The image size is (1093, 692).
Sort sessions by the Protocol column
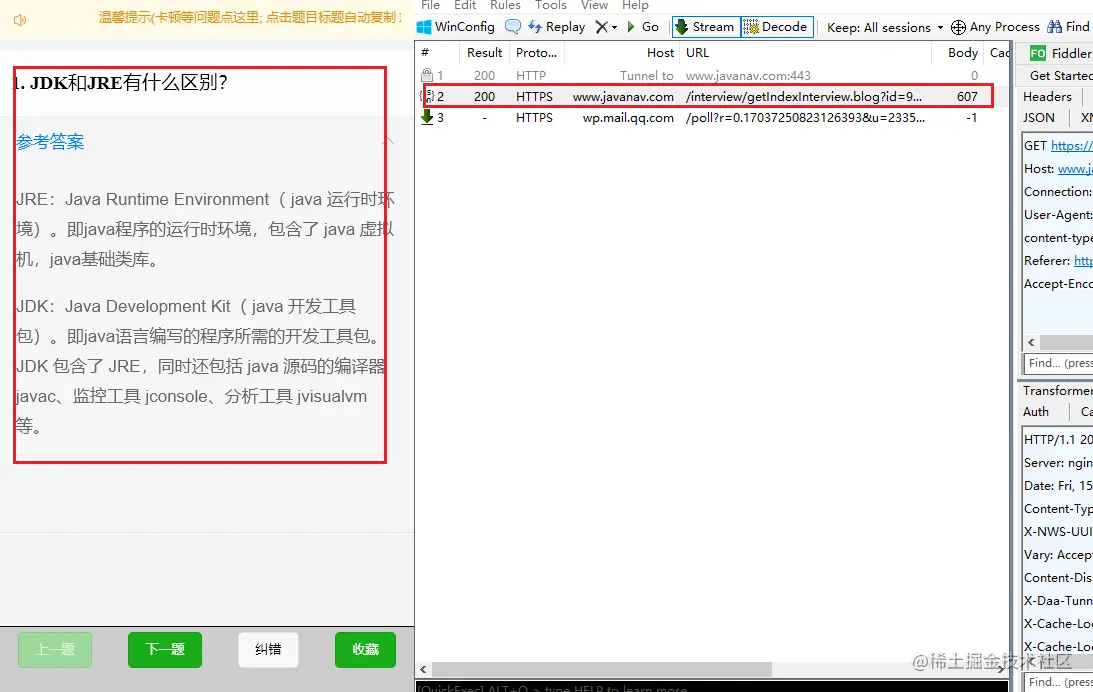(536, 53)
